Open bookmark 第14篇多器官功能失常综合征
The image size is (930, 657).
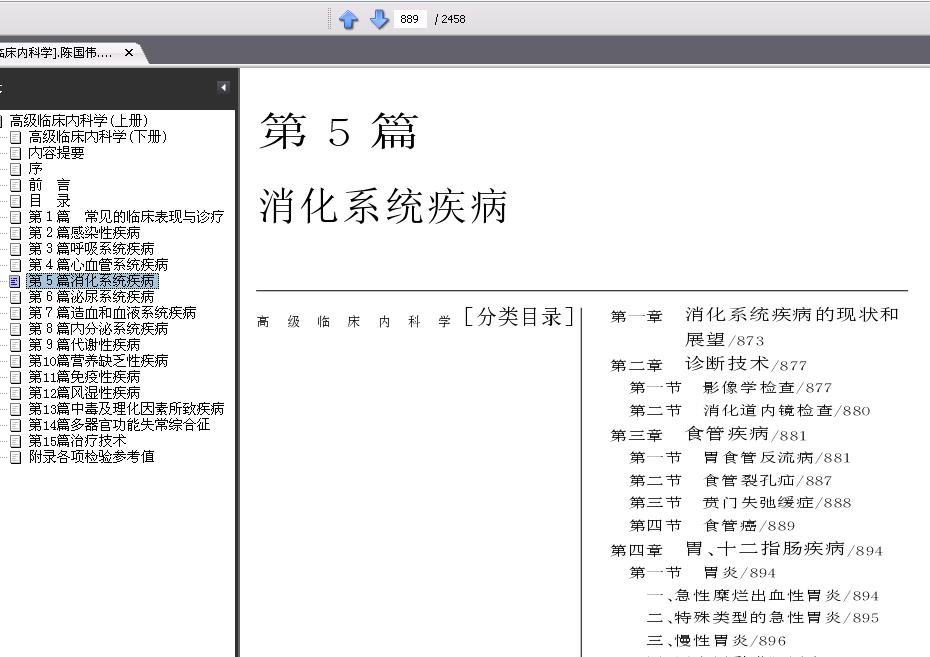tap(119, 425)
